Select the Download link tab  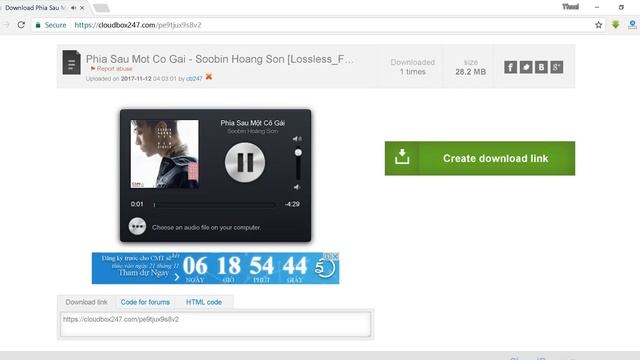(x=87, y=302)
